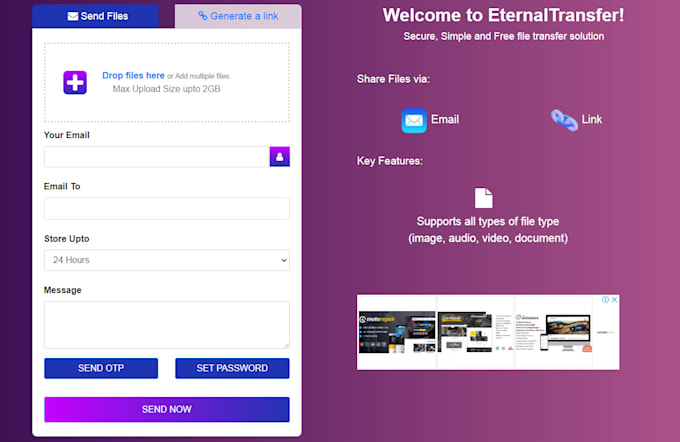Screen dimensions: 680x442
Task: Click the 'Share Files via:' label
Action: tap(393, 79)
